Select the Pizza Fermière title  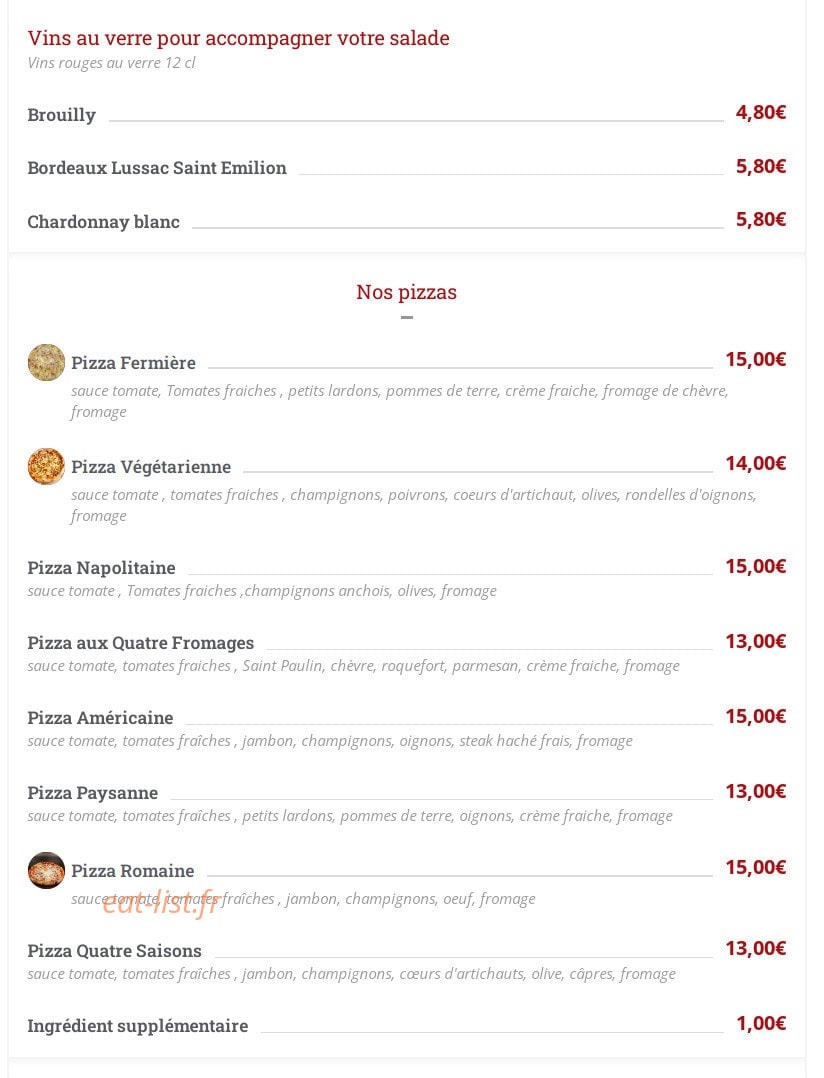[133, 363]
